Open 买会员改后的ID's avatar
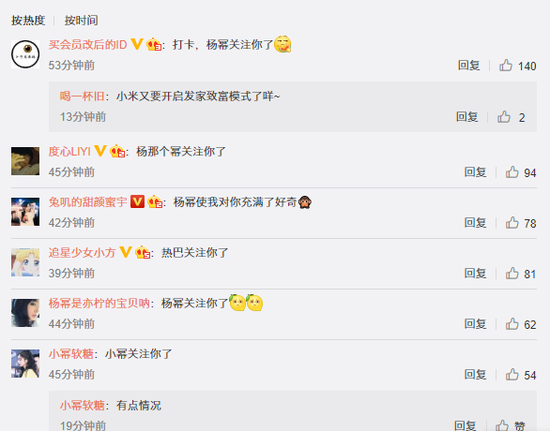Screen dimensions: 550x431 (x=25, y=54)
